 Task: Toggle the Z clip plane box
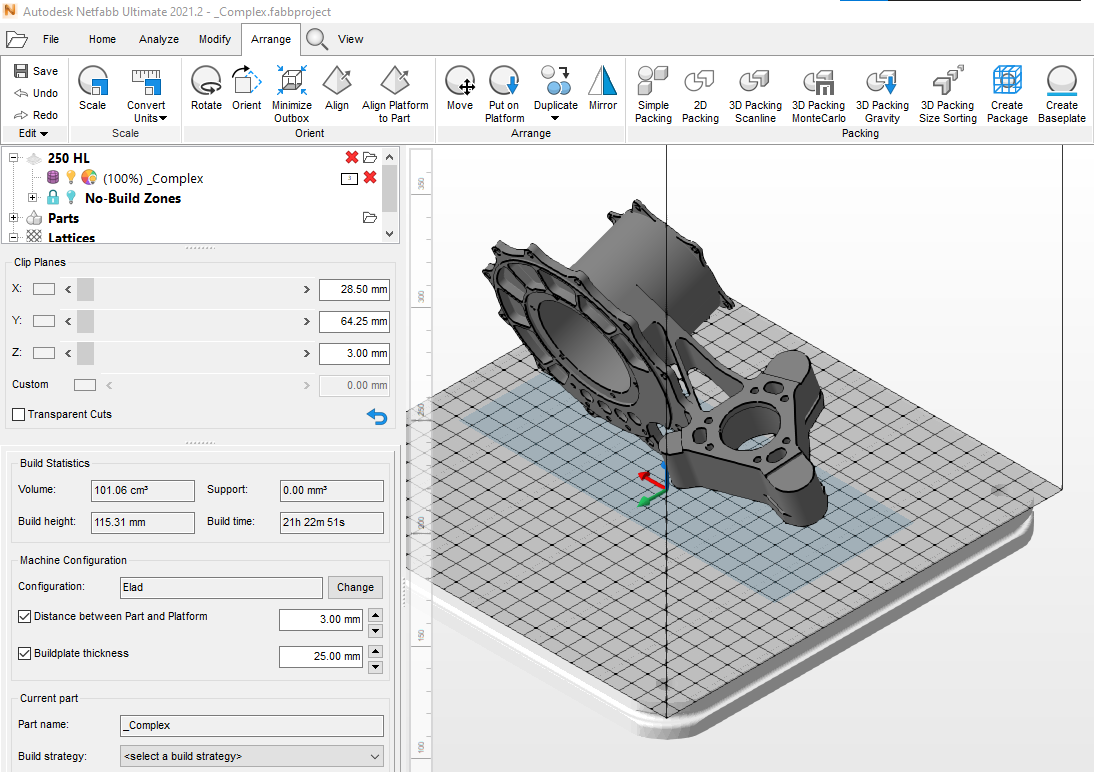[44, 353]
